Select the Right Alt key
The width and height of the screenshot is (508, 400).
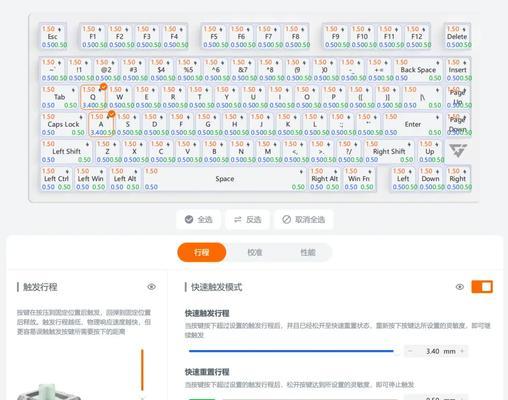click(324, 179)
